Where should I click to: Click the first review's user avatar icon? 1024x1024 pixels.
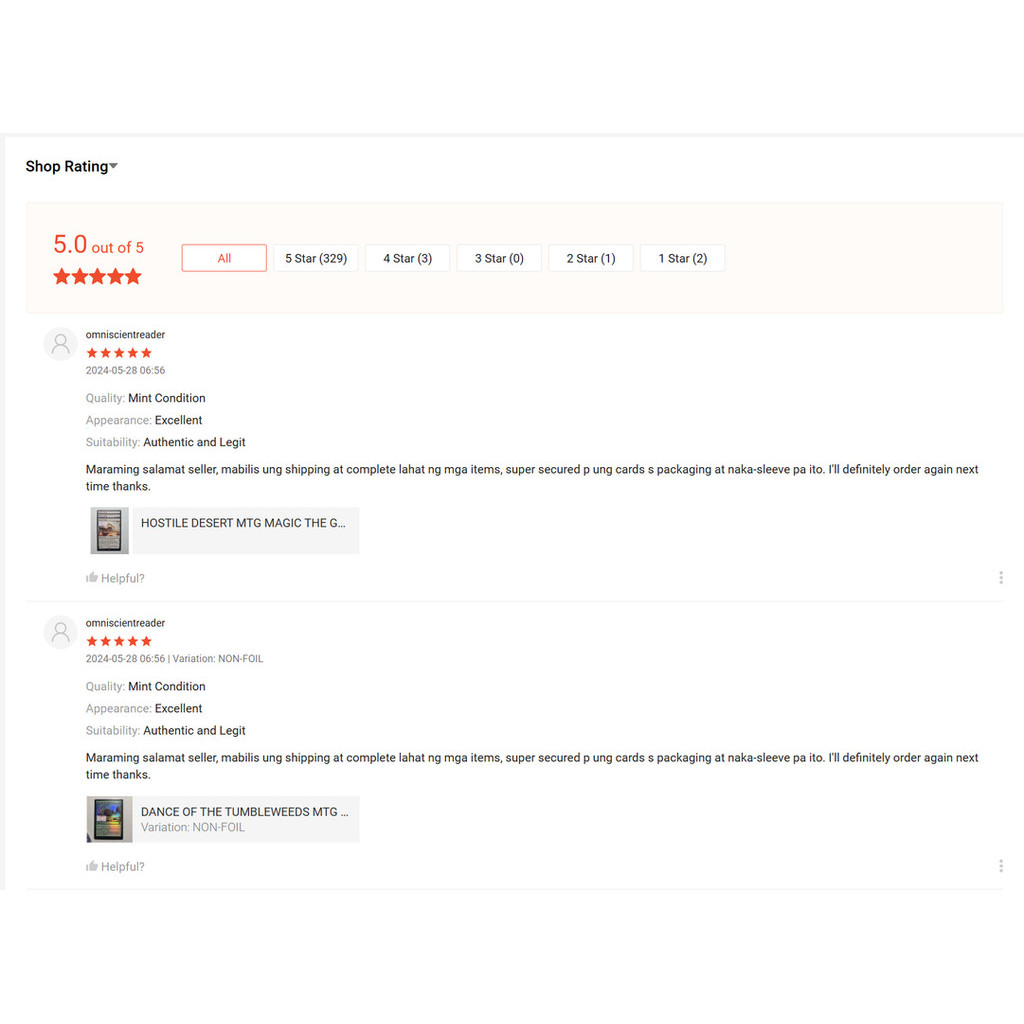(61, 344)
